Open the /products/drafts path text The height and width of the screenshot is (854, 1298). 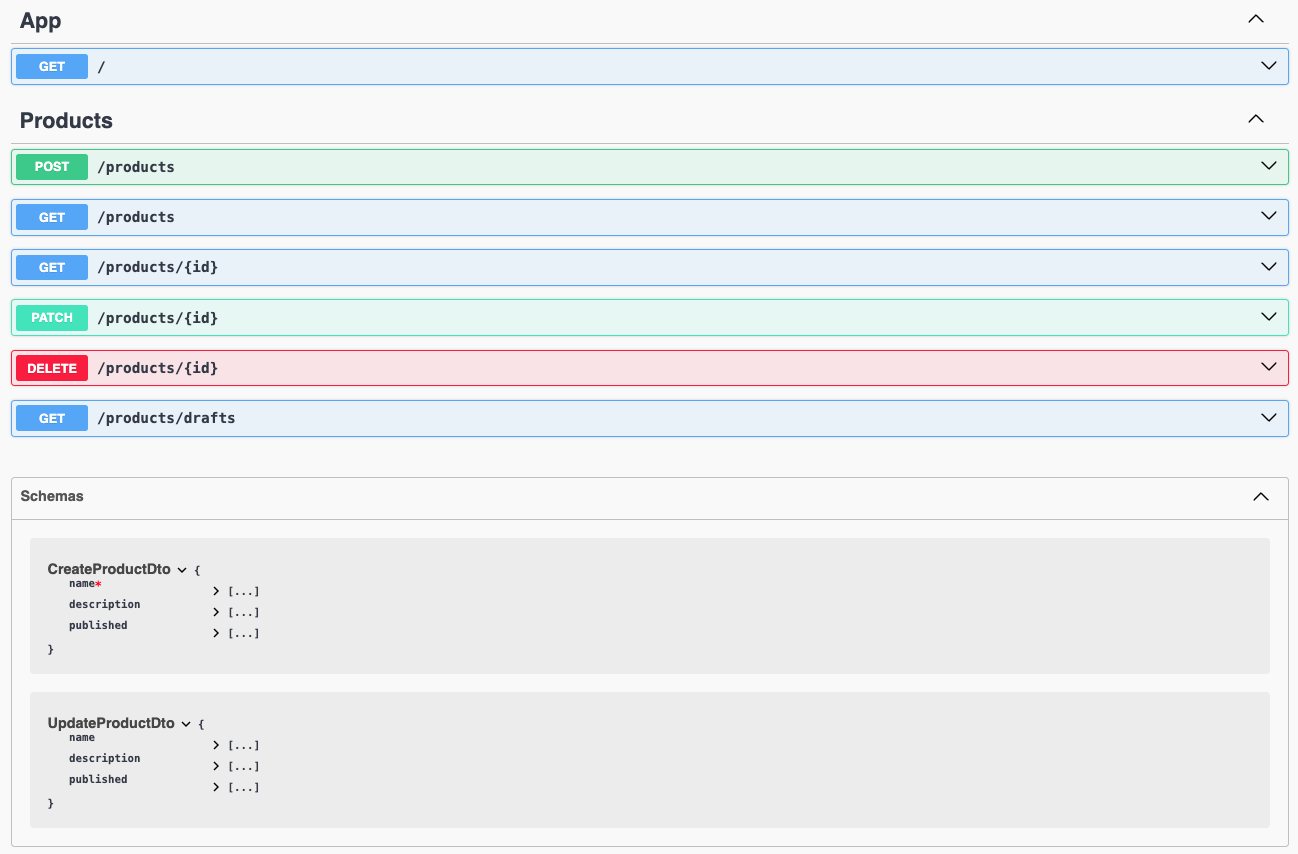[166, 418]
